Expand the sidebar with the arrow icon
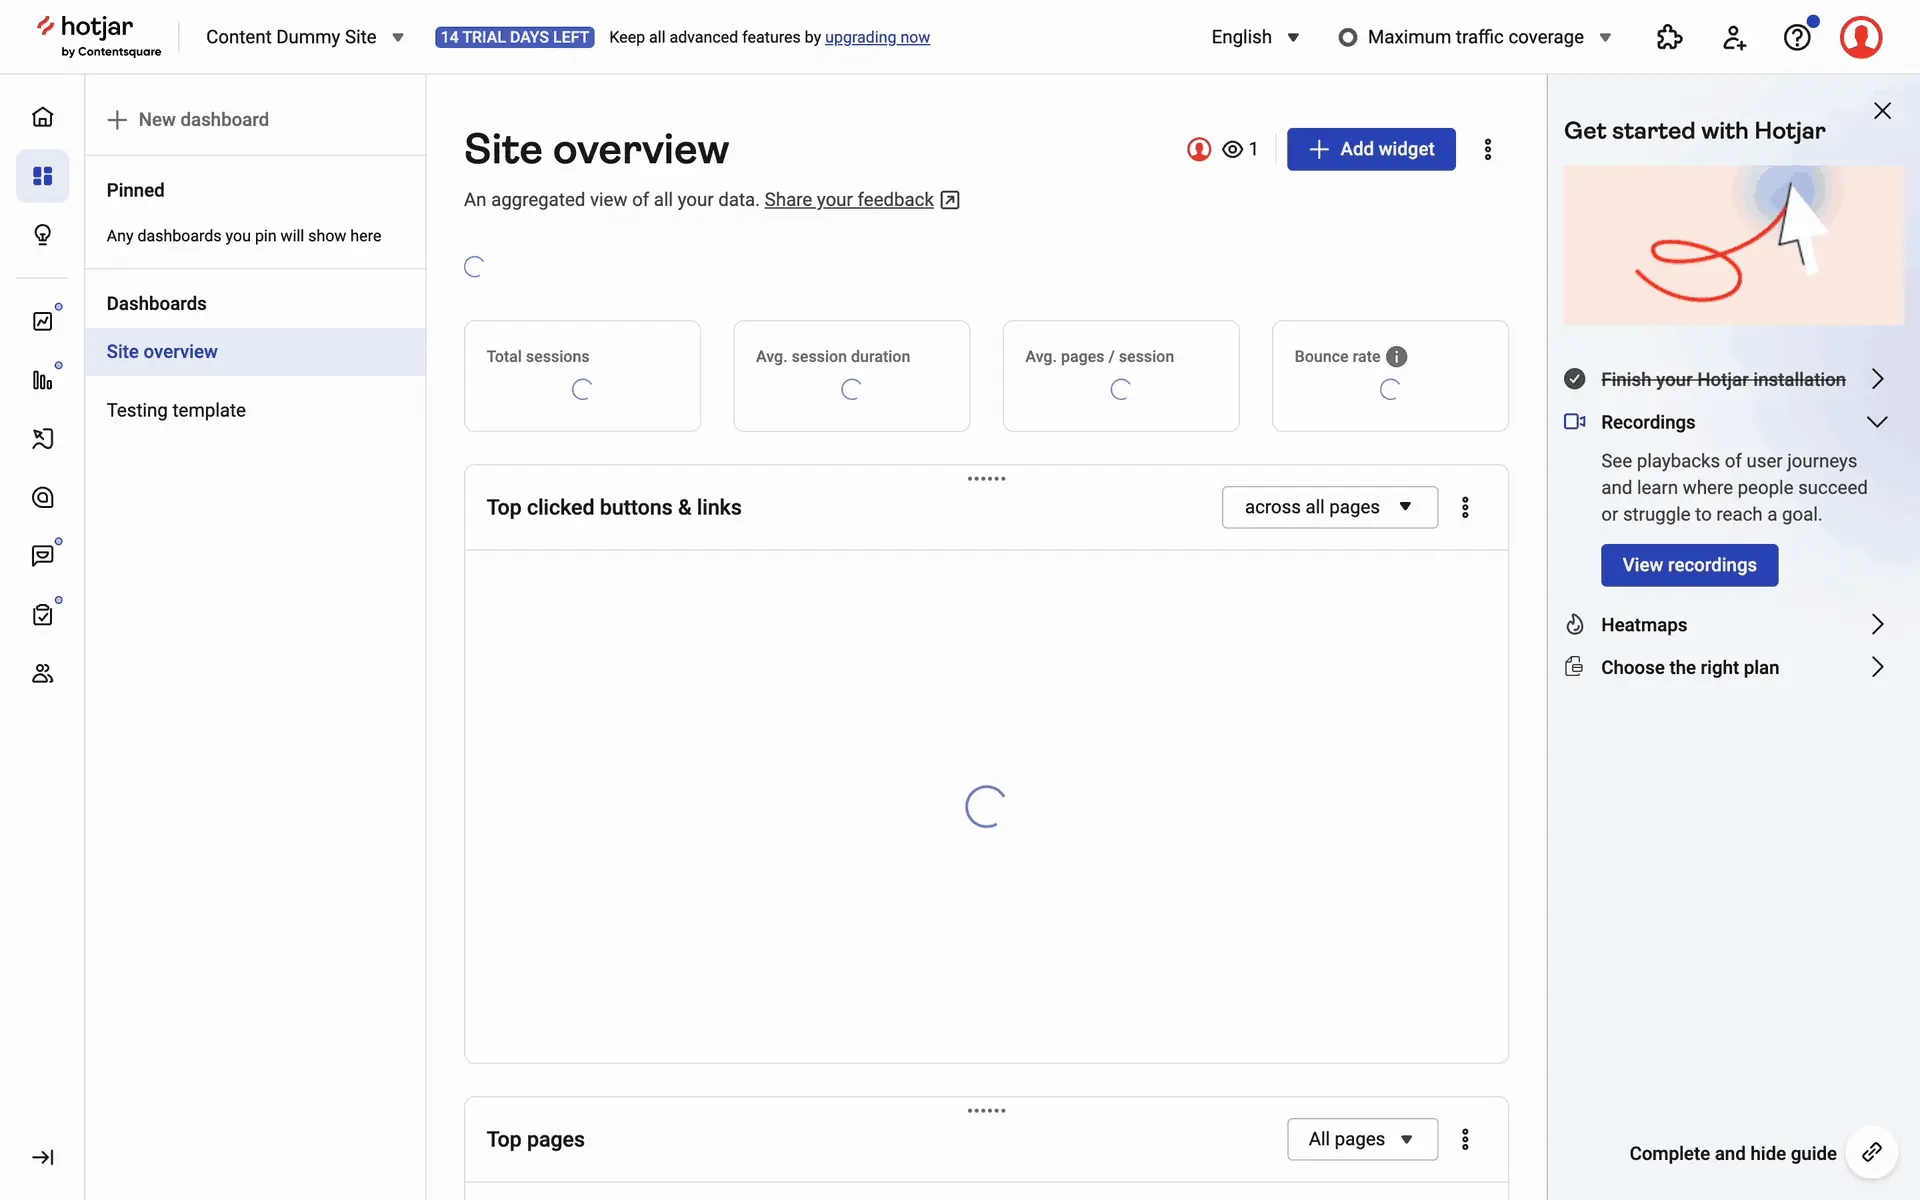Viewport: 1920px width, 1200px height. [42, 1157]
